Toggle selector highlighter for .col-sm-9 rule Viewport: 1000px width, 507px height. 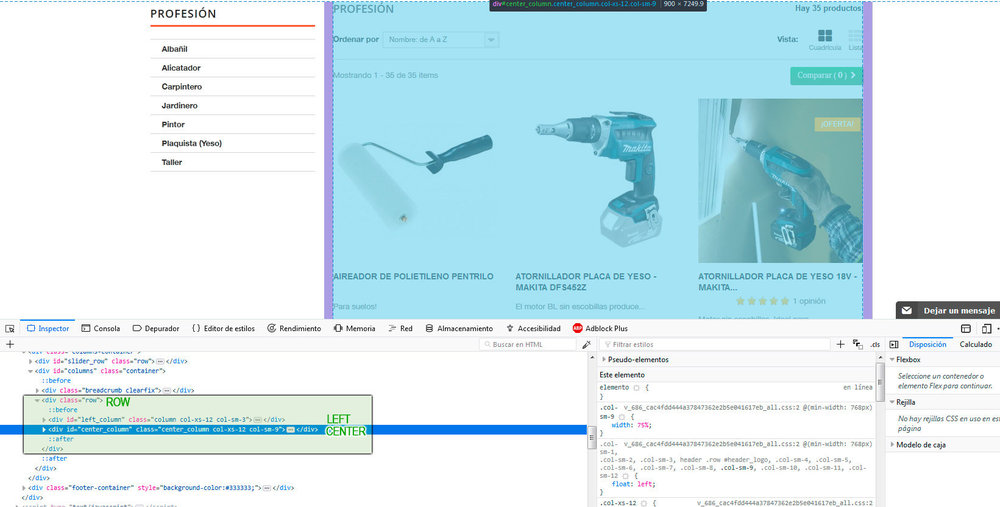(x=622, y=417)
